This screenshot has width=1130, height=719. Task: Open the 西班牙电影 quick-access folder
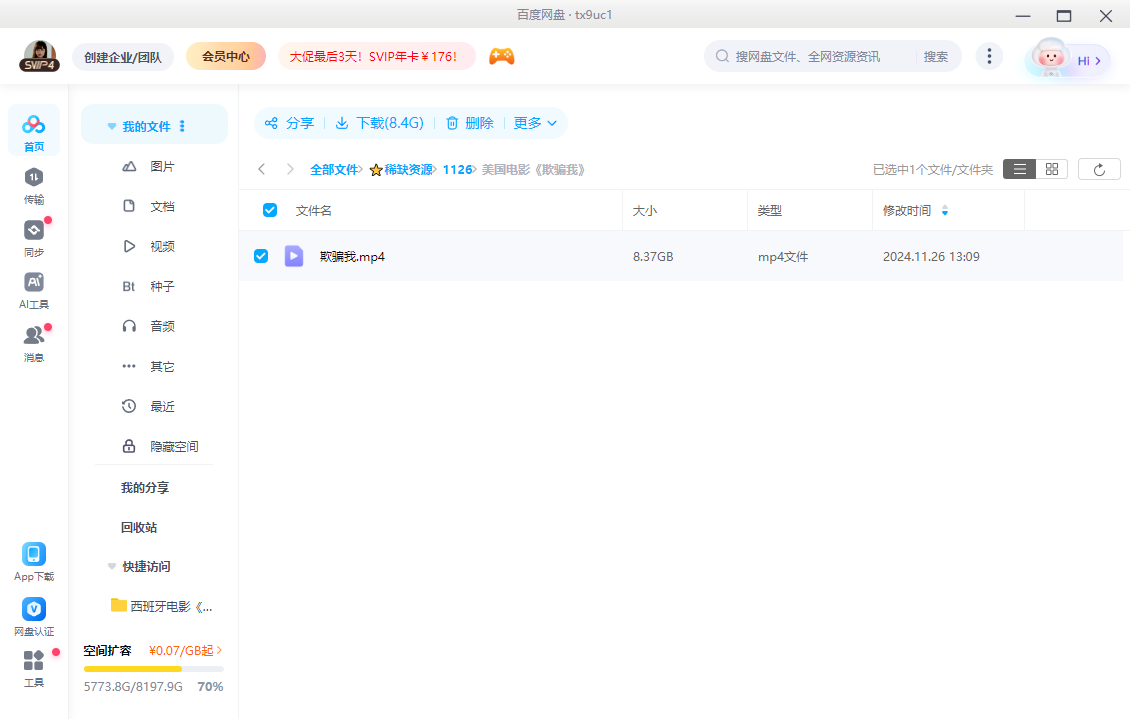tap(161, 607)
